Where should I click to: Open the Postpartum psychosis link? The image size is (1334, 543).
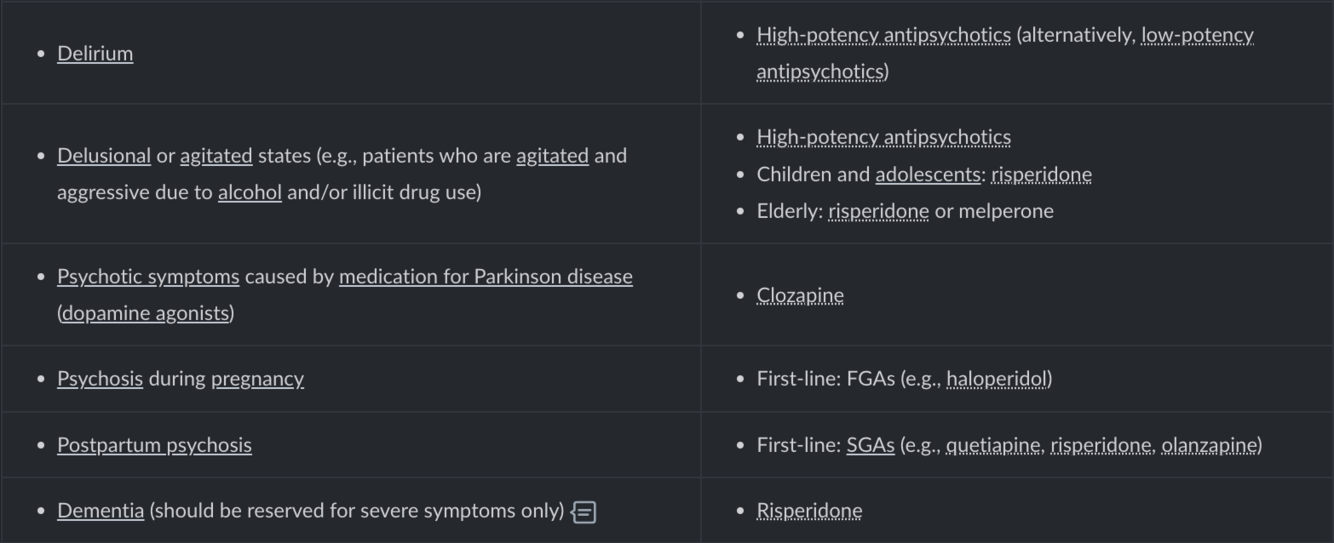click(x=154, y=445)
